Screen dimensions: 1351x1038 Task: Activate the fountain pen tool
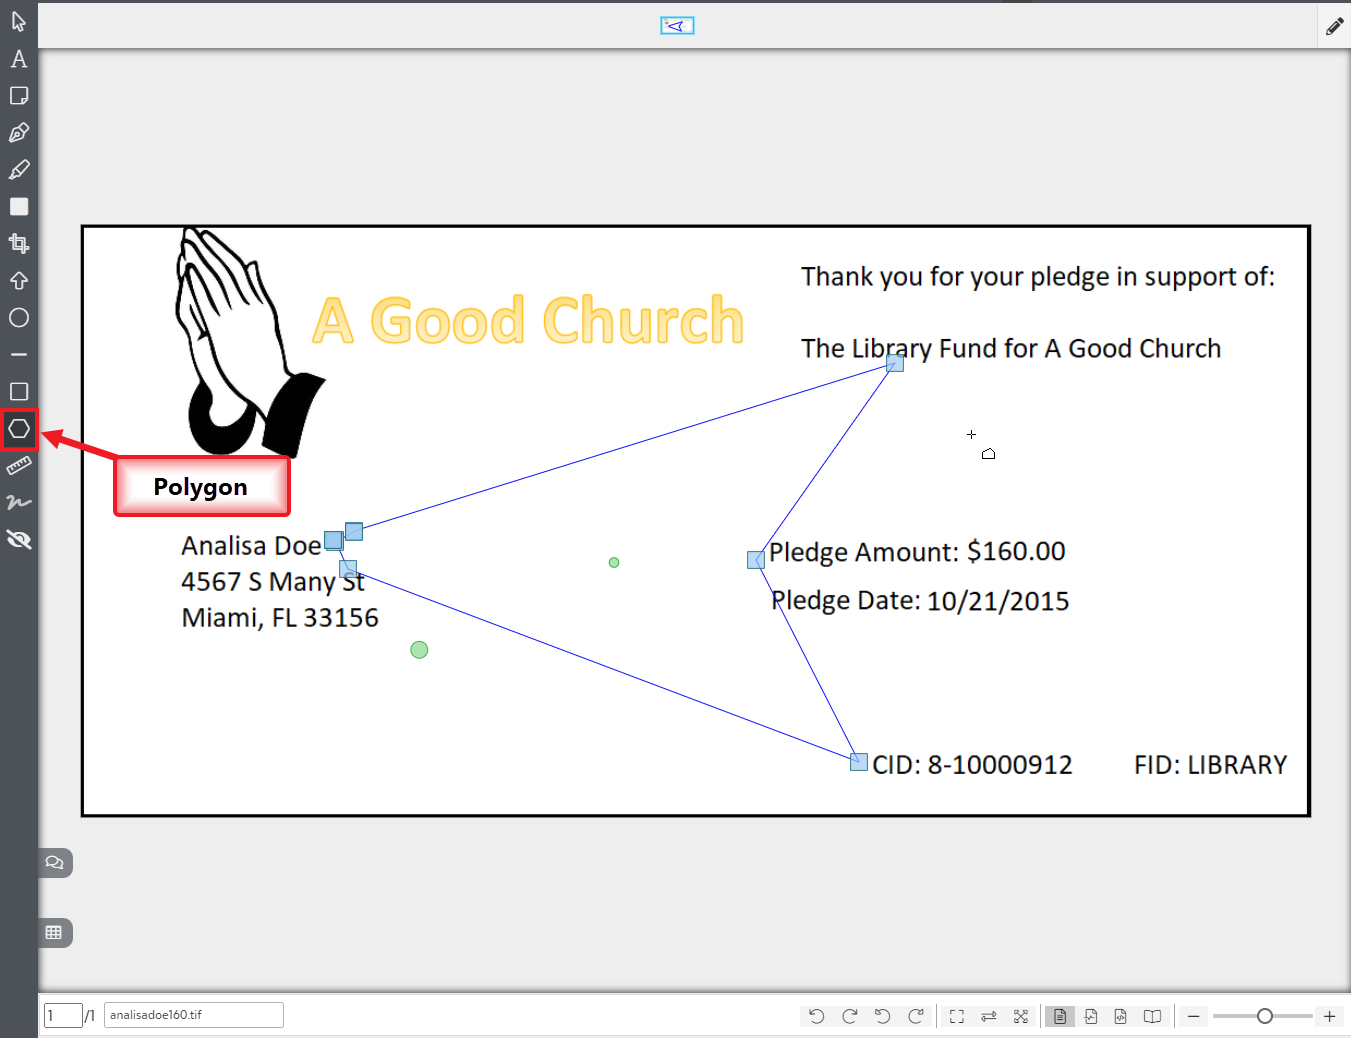coord(18,133)
